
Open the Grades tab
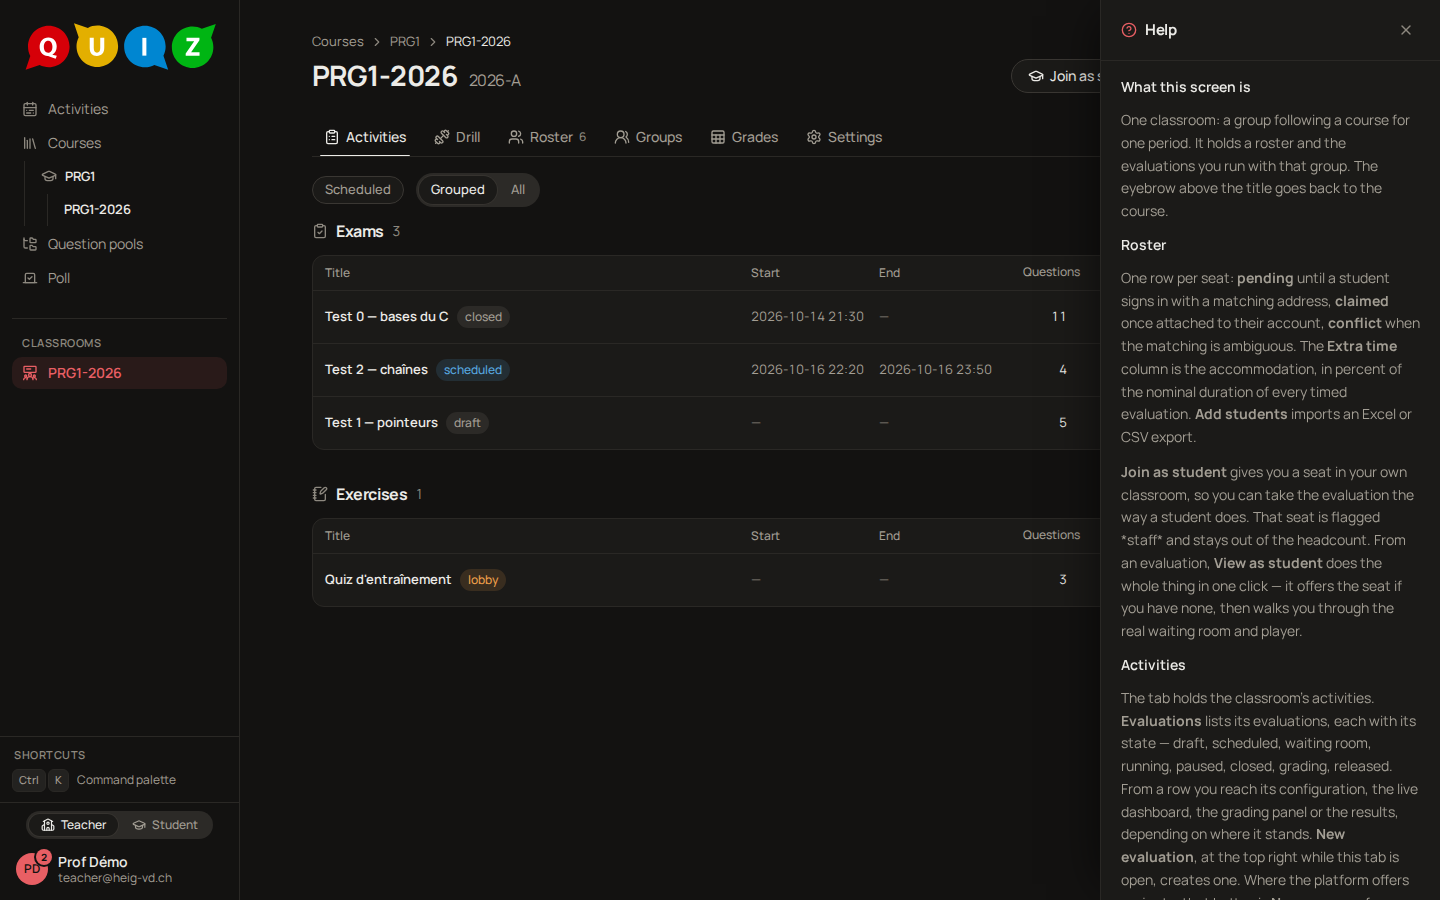point(744,137)
